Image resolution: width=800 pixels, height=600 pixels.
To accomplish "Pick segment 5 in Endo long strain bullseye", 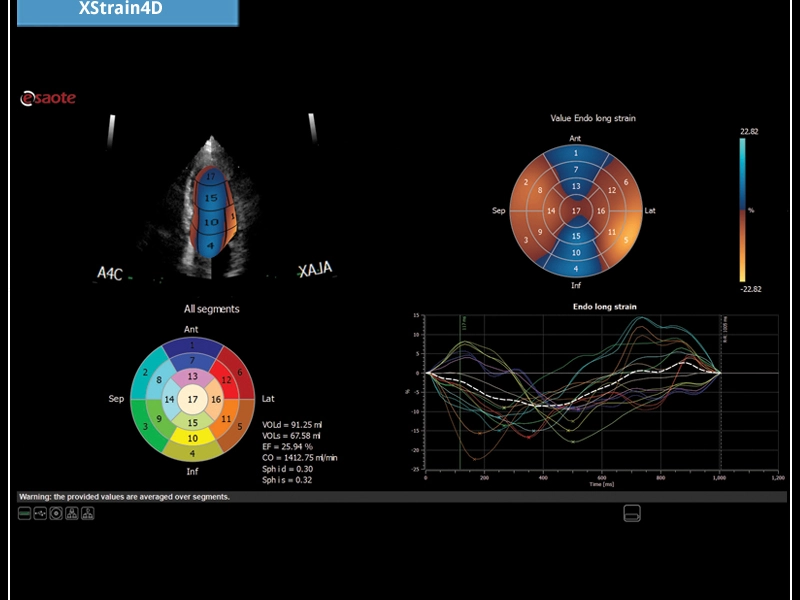I will pyautogui.click(x=626, y=240).
